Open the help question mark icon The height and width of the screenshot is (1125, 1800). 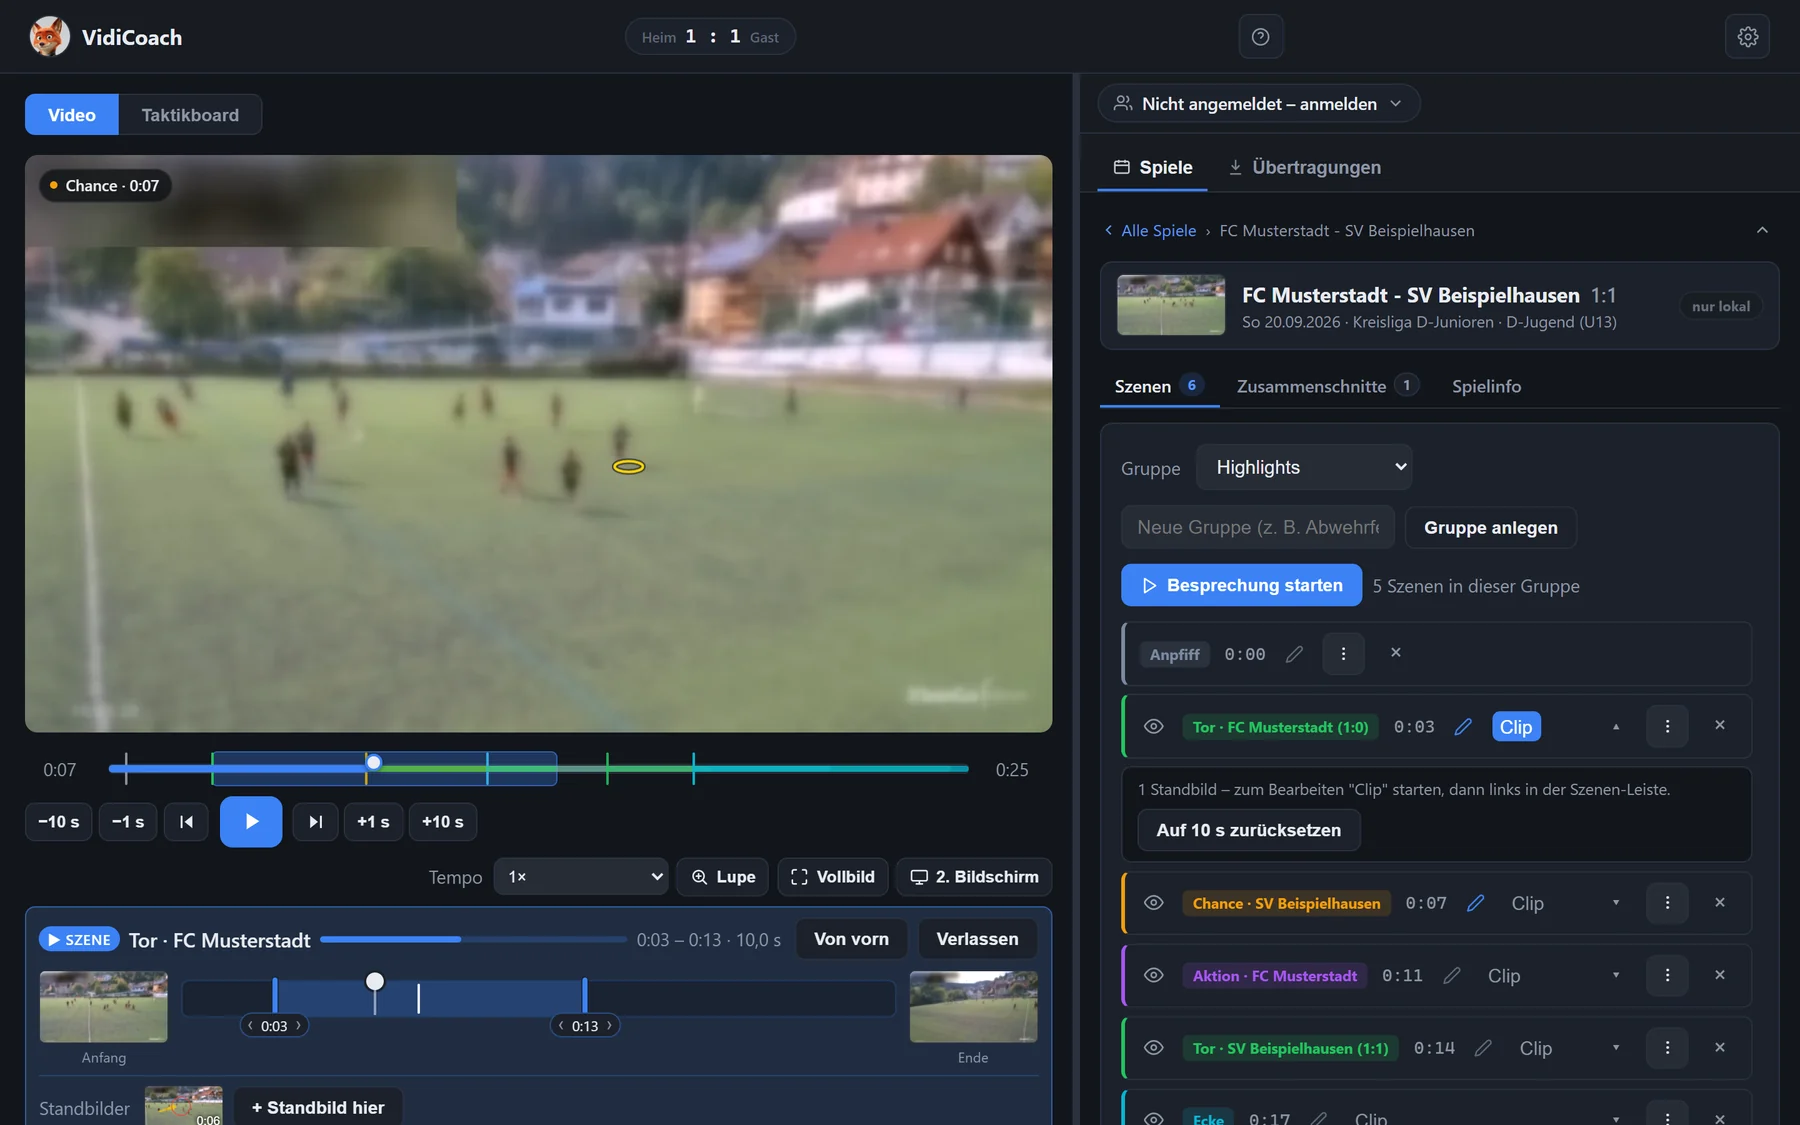click(1260, 37)
